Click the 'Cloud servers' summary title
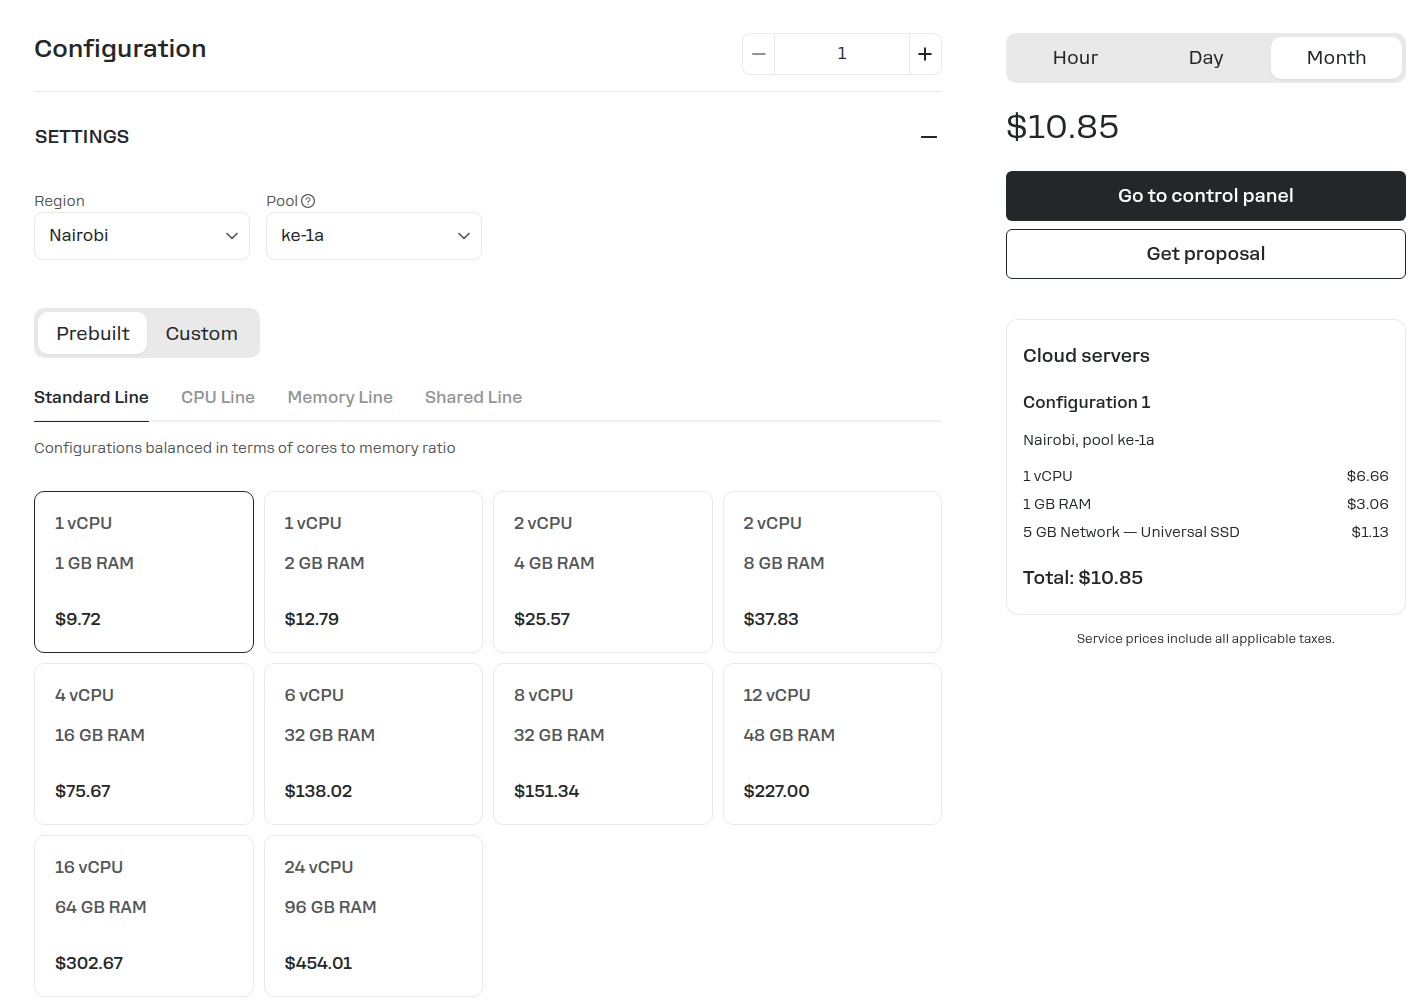This screenshot has width=1425, height=1000. (1086, 356)
